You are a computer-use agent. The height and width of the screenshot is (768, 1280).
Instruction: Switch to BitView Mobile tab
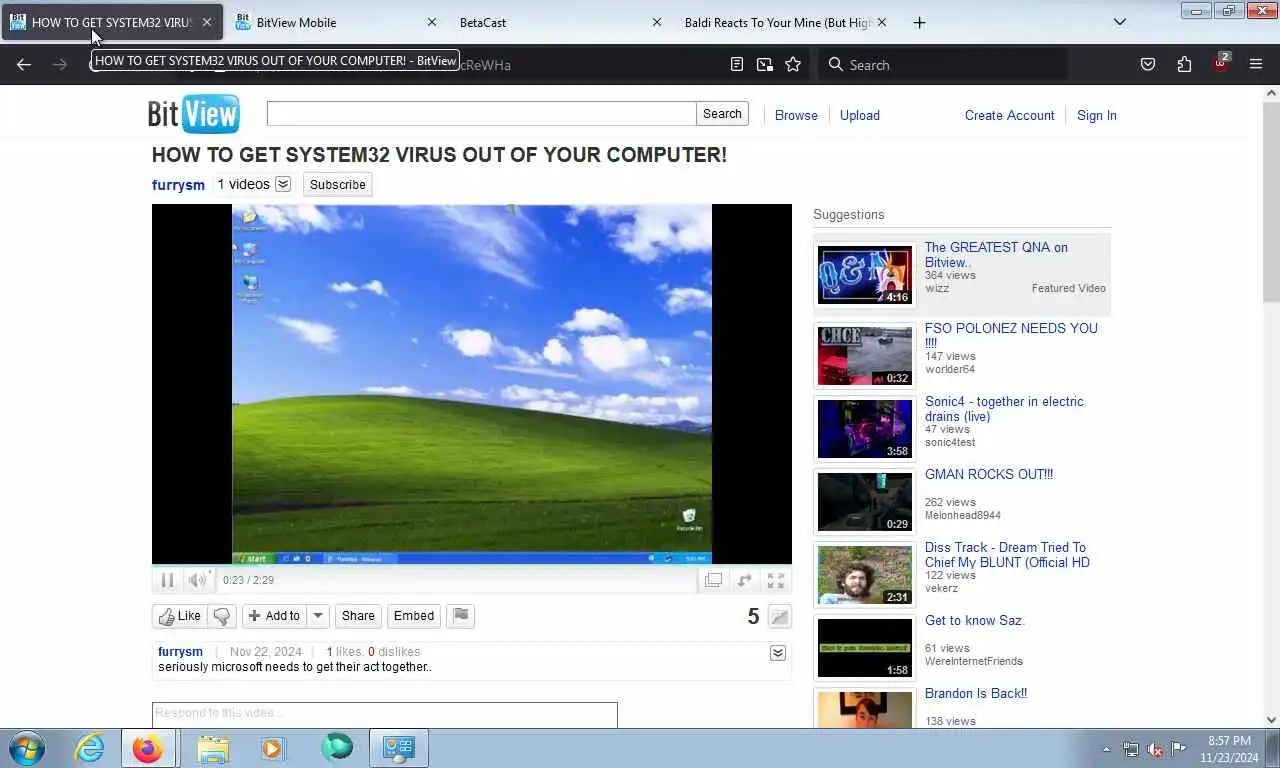click(335, 22)
